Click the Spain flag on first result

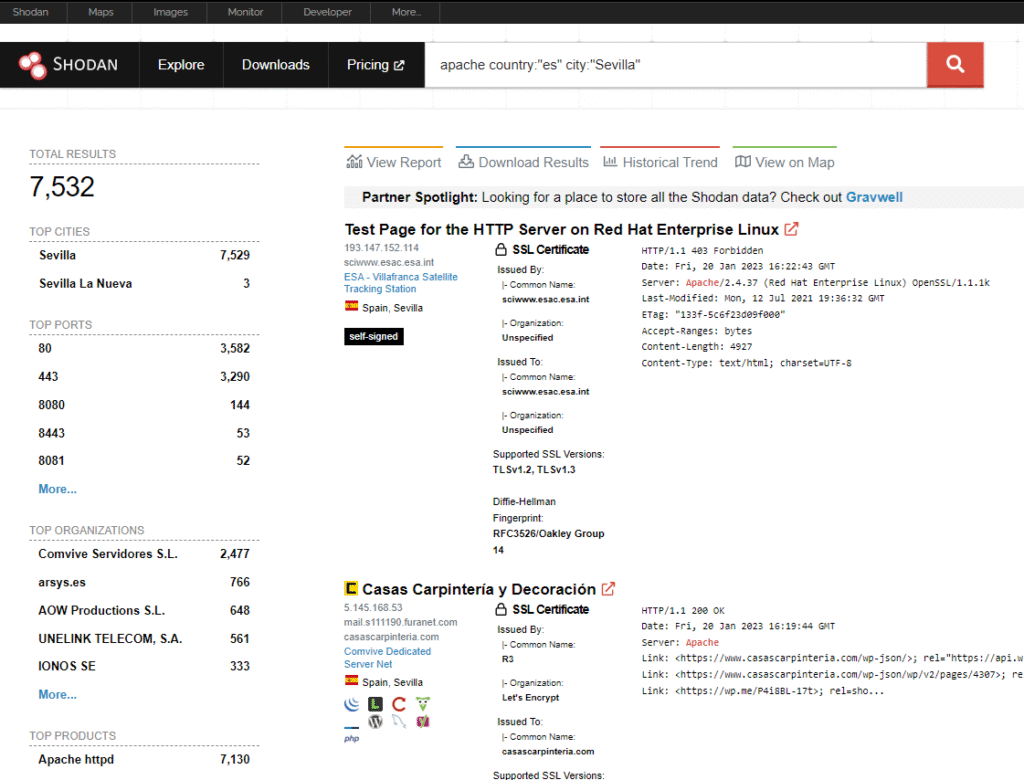(351, 307)
